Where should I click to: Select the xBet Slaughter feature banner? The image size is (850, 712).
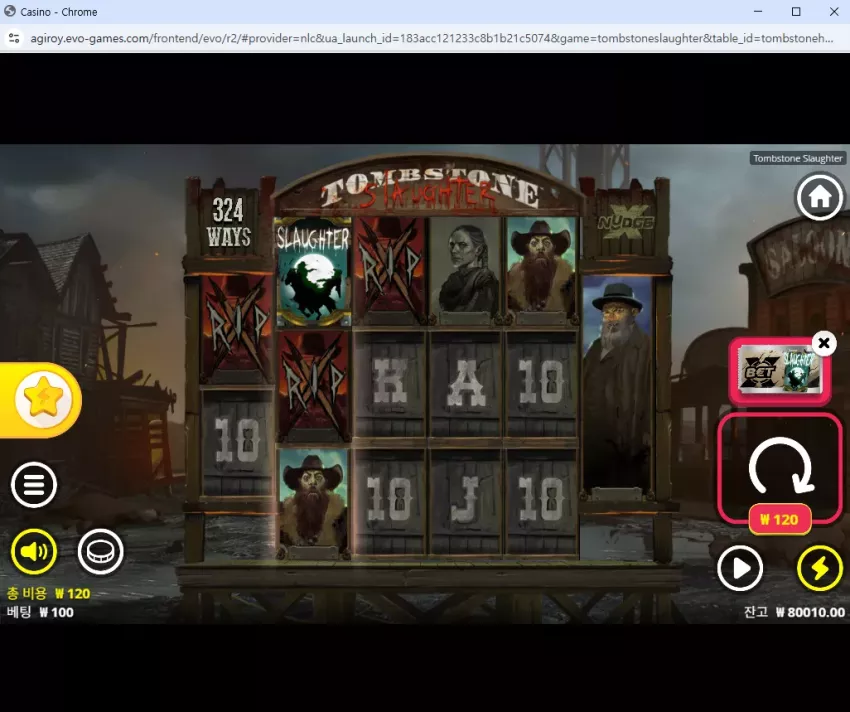click(780, 371)
